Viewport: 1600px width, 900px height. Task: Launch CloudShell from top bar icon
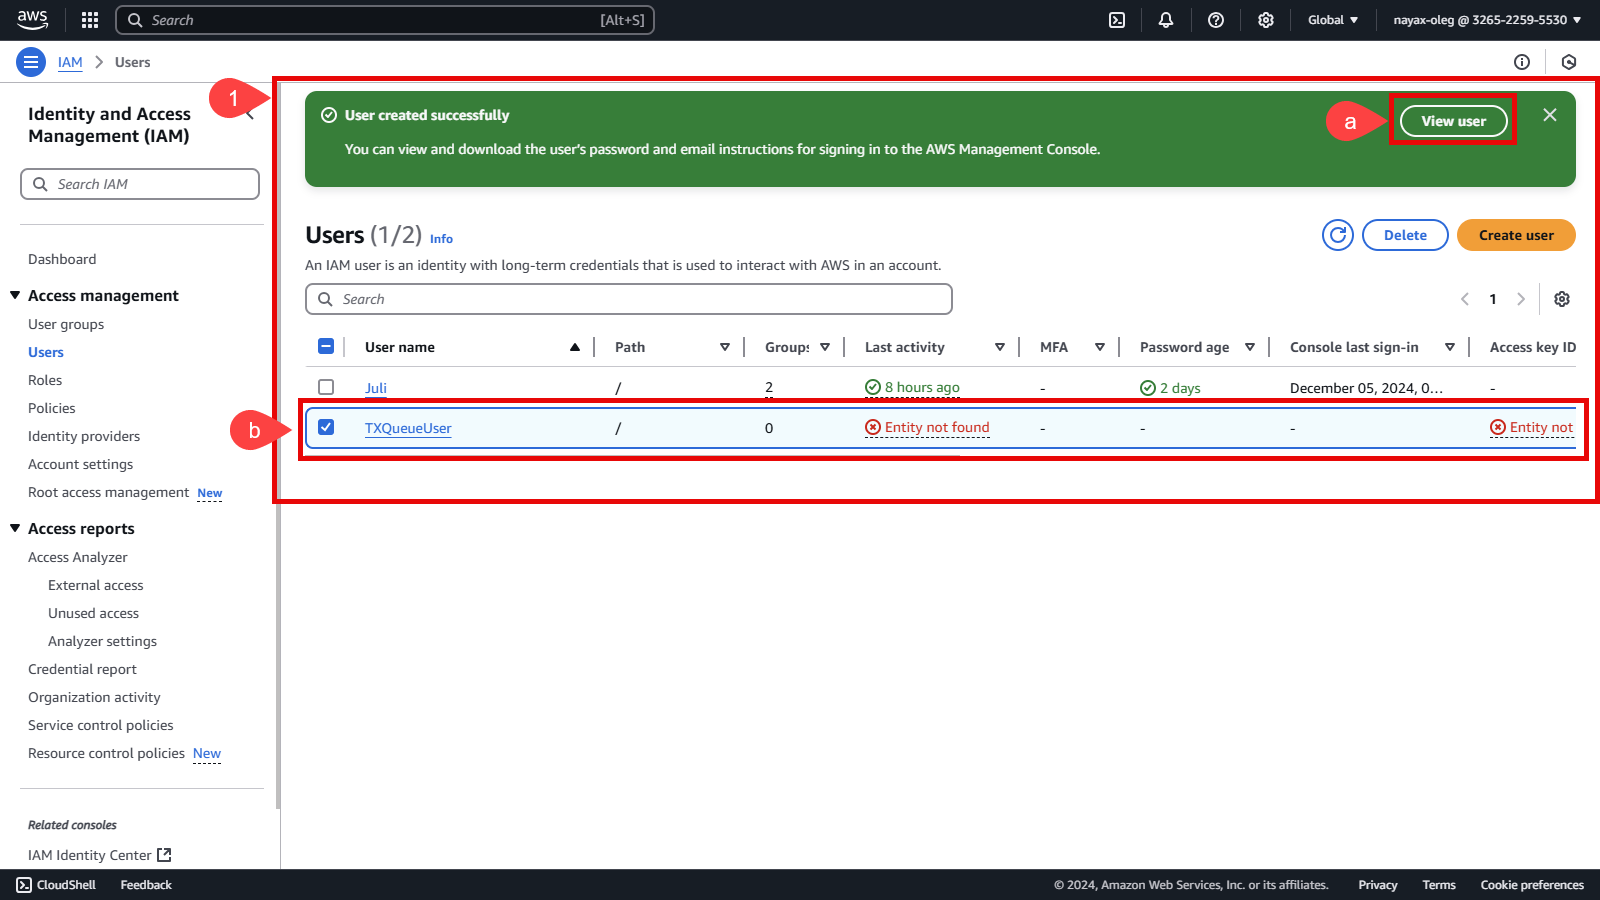pos(1117,20)
